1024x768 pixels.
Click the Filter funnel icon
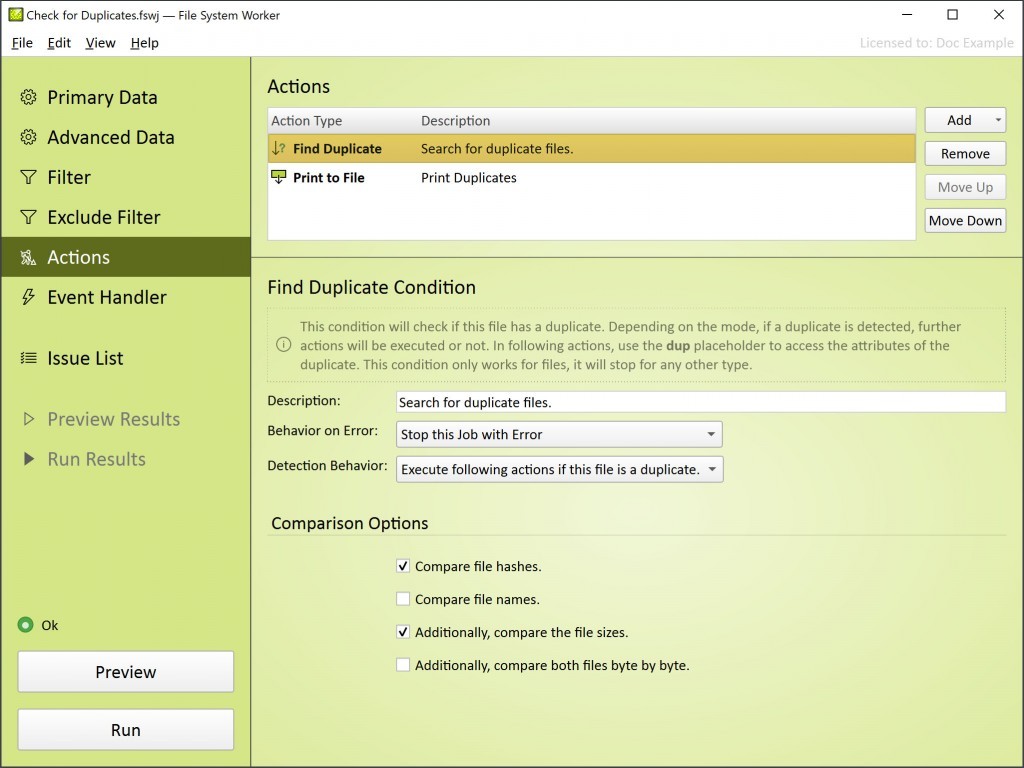tap(29, 177)
